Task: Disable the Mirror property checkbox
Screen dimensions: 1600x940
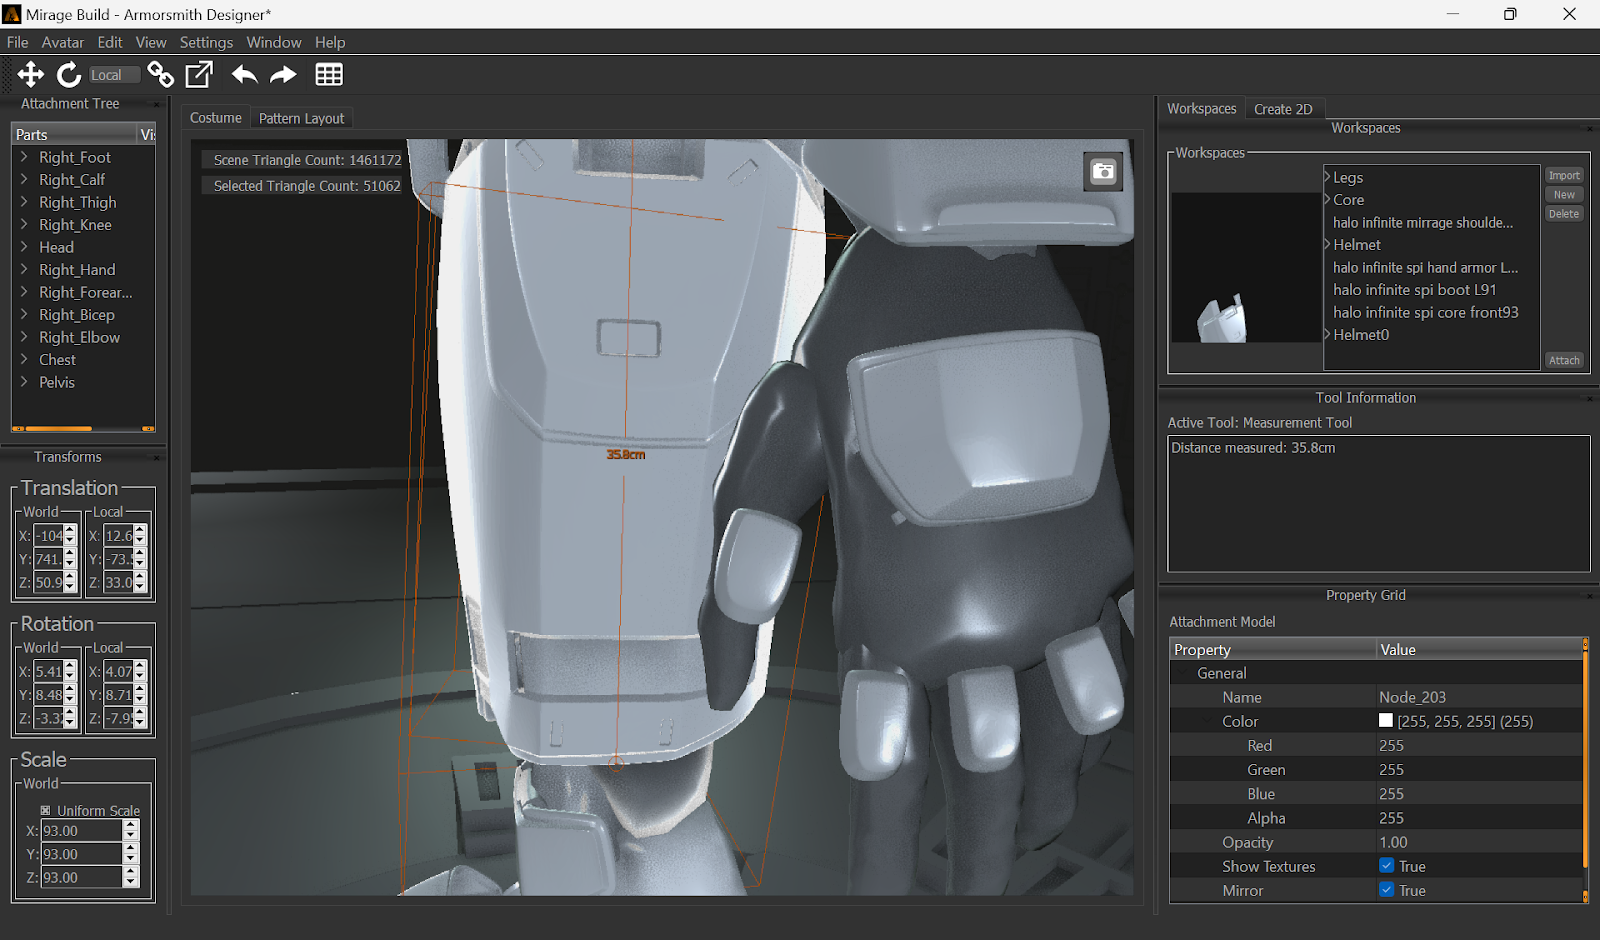Action: (1387, 890)
